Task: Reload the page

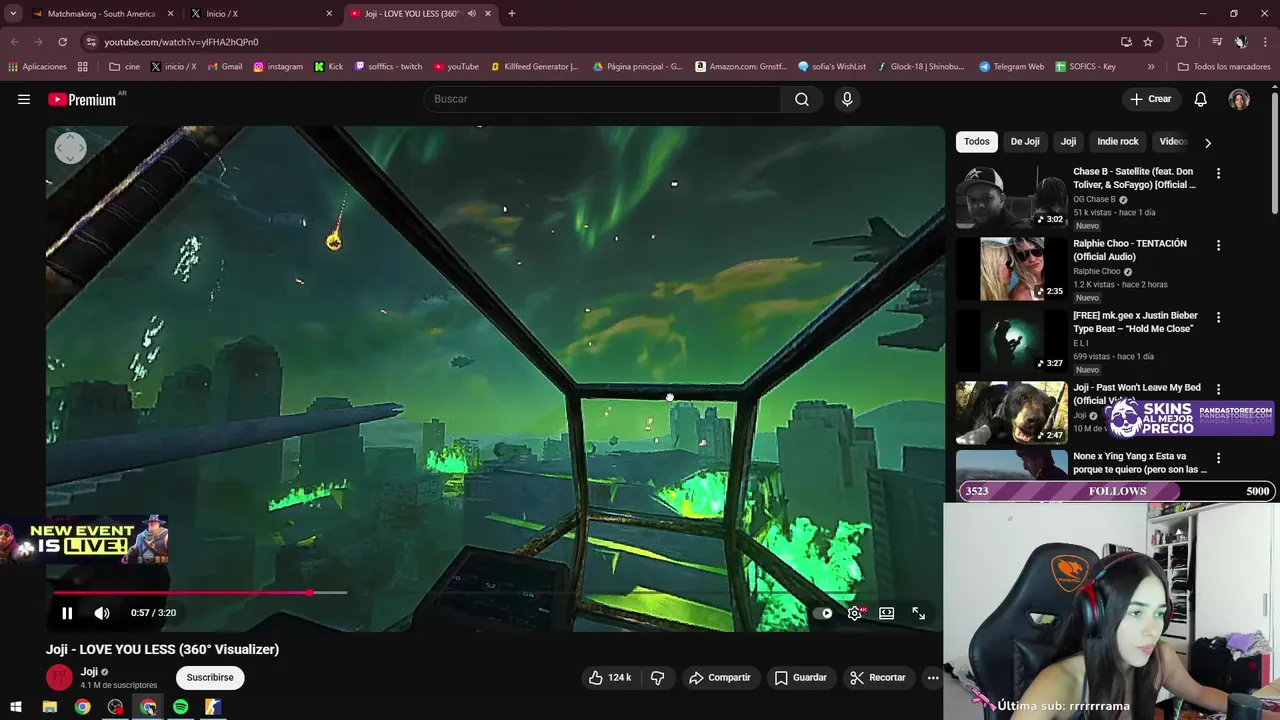Action: pyautogui.click(x=62, y=42)
